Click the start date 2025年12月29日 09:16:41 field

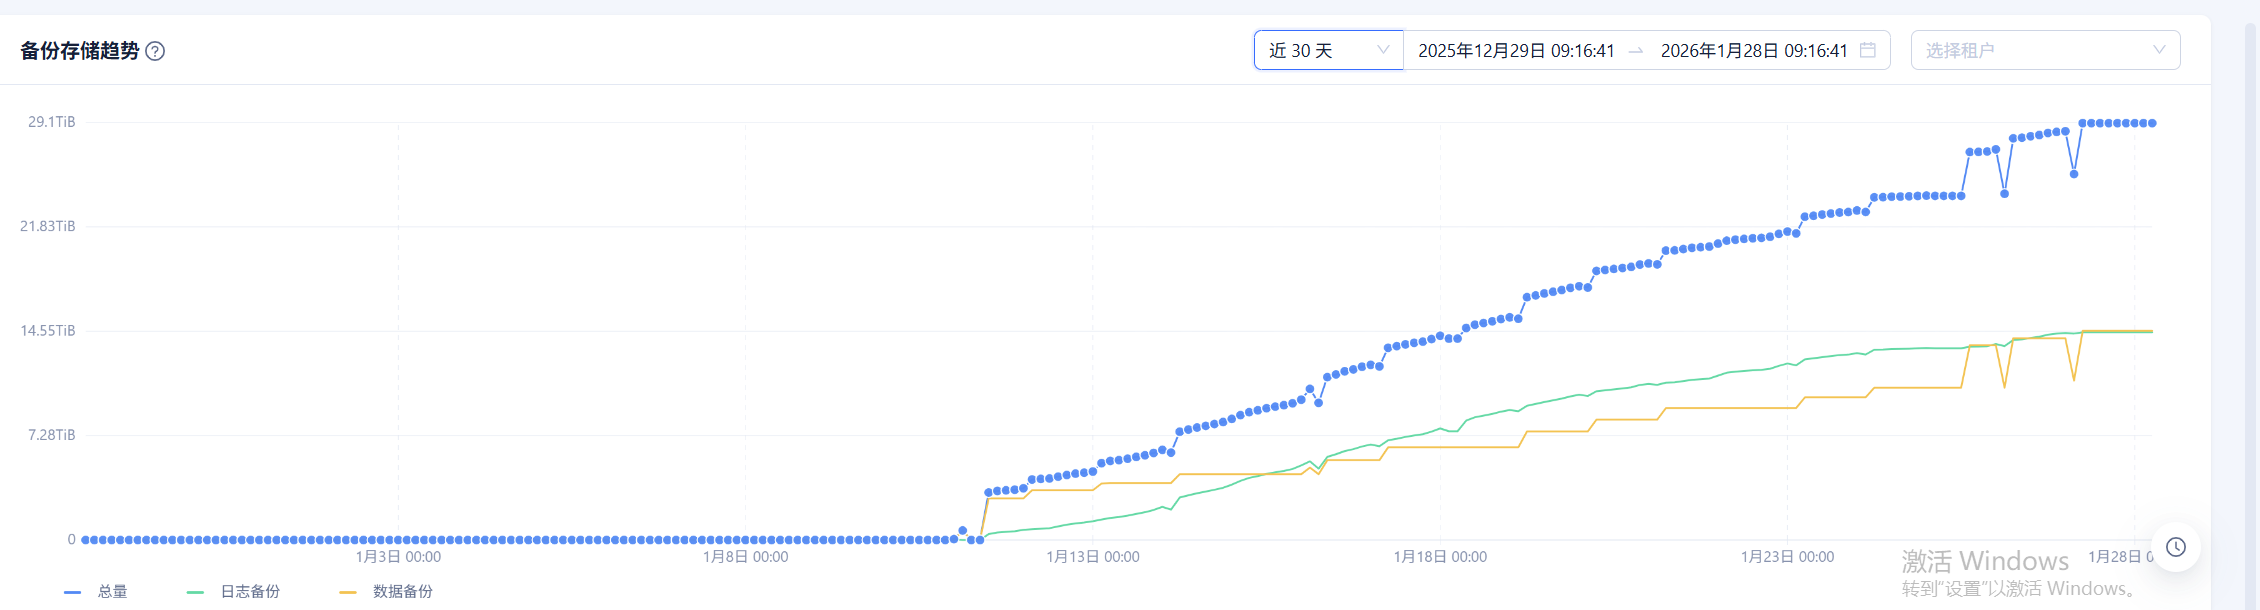(x=1516, y=51)
